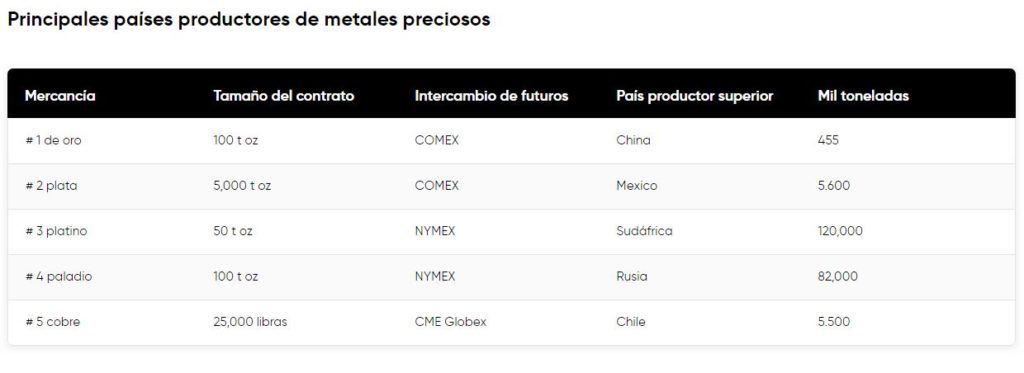
Task: Click the Chile country cell
Action: [x=631, y=321]
